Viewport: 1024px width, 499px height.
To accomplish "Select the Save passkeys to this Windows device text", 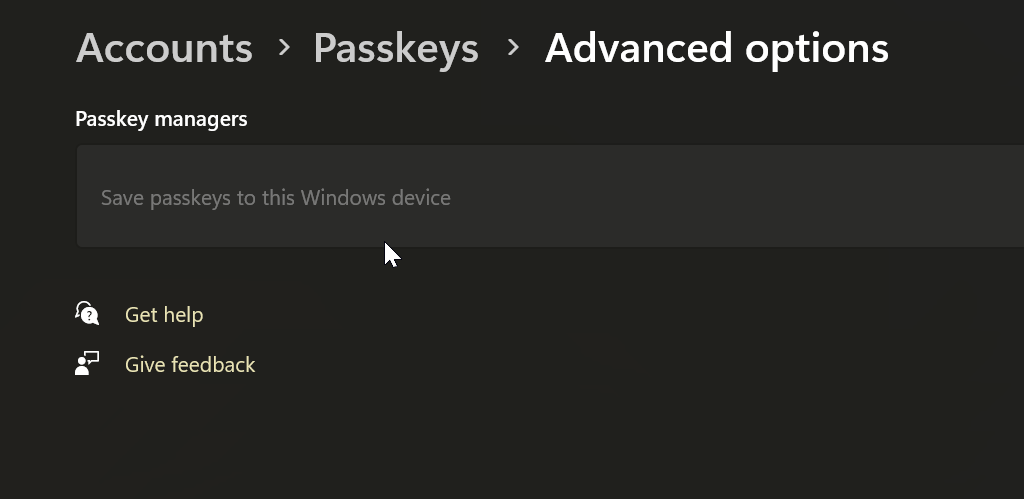I will pyautogui.click(x=275, y=198).
